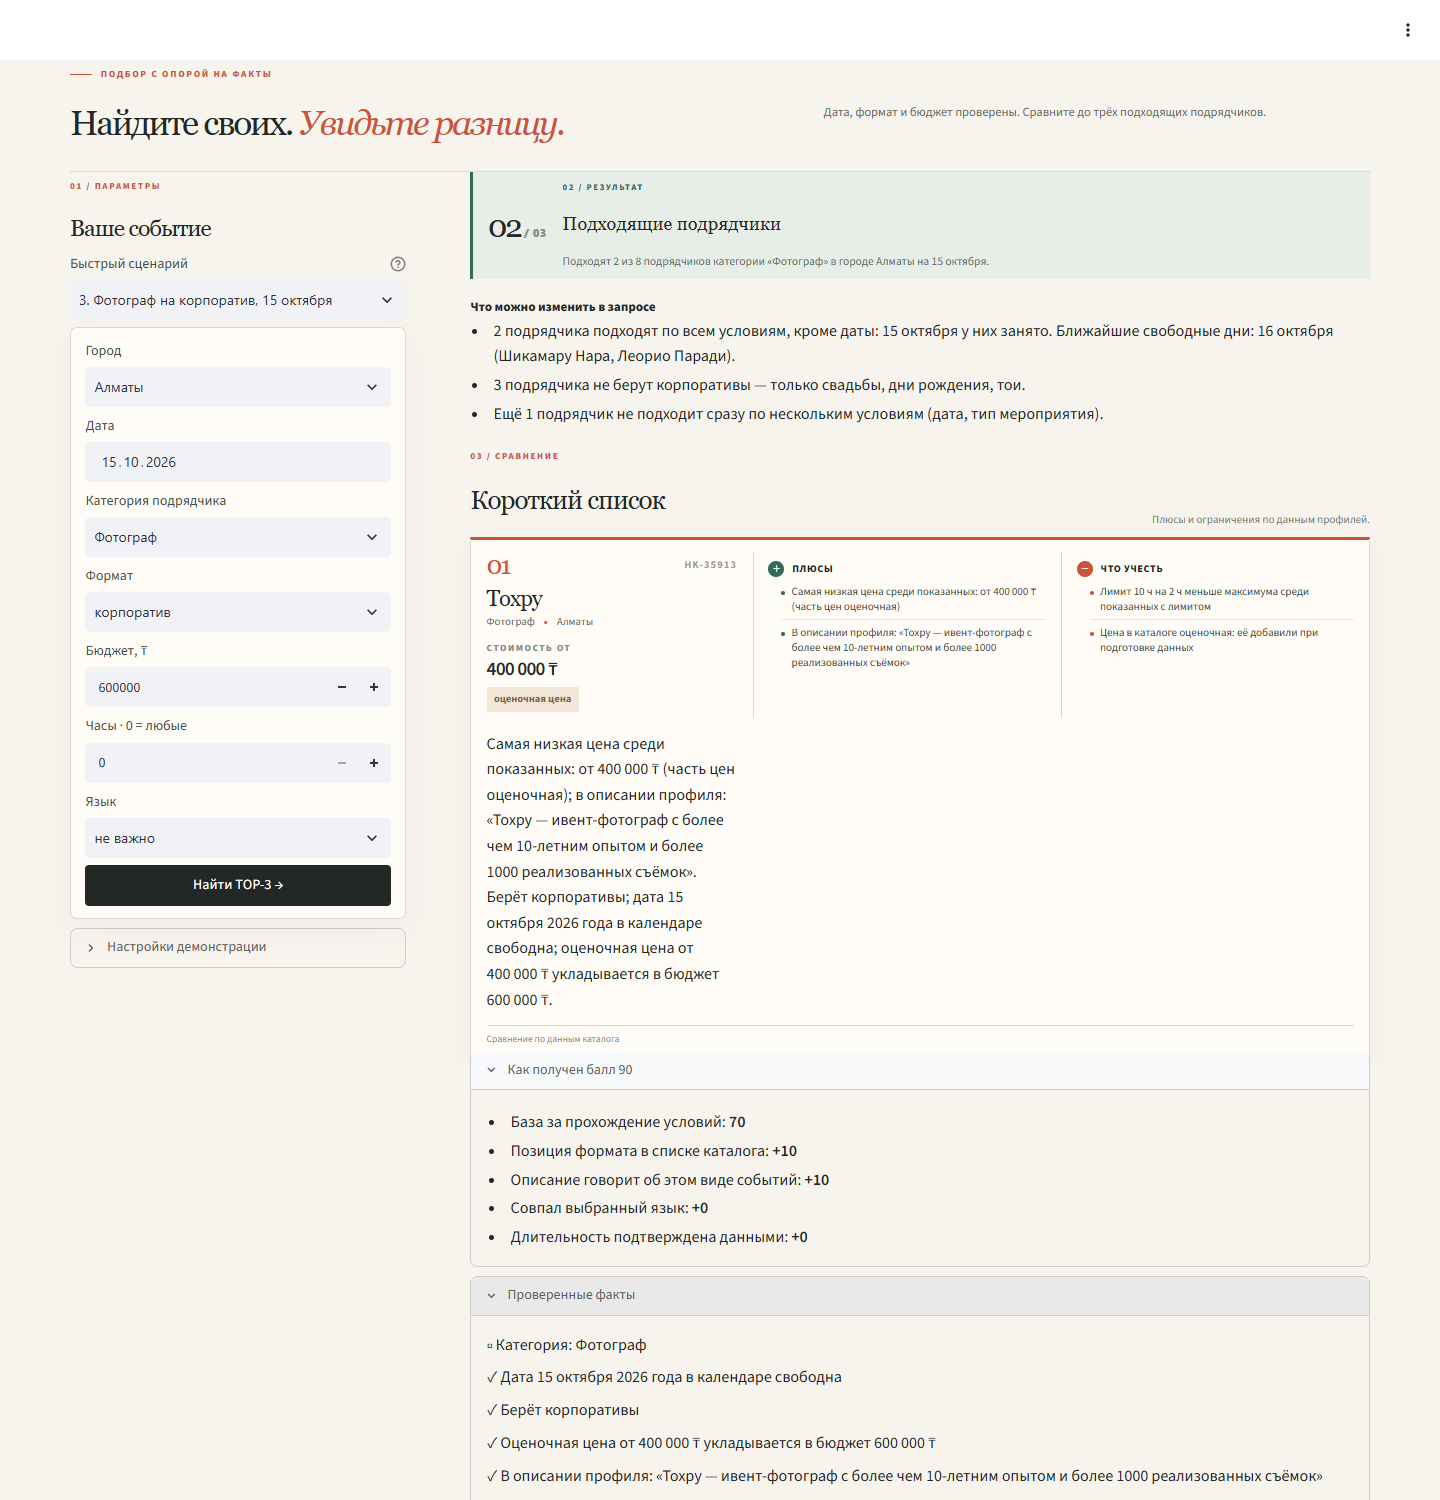Expand Настройки демонстрации section
The width and height of the screenshot is (1440, 1500).
pos(238,947)
